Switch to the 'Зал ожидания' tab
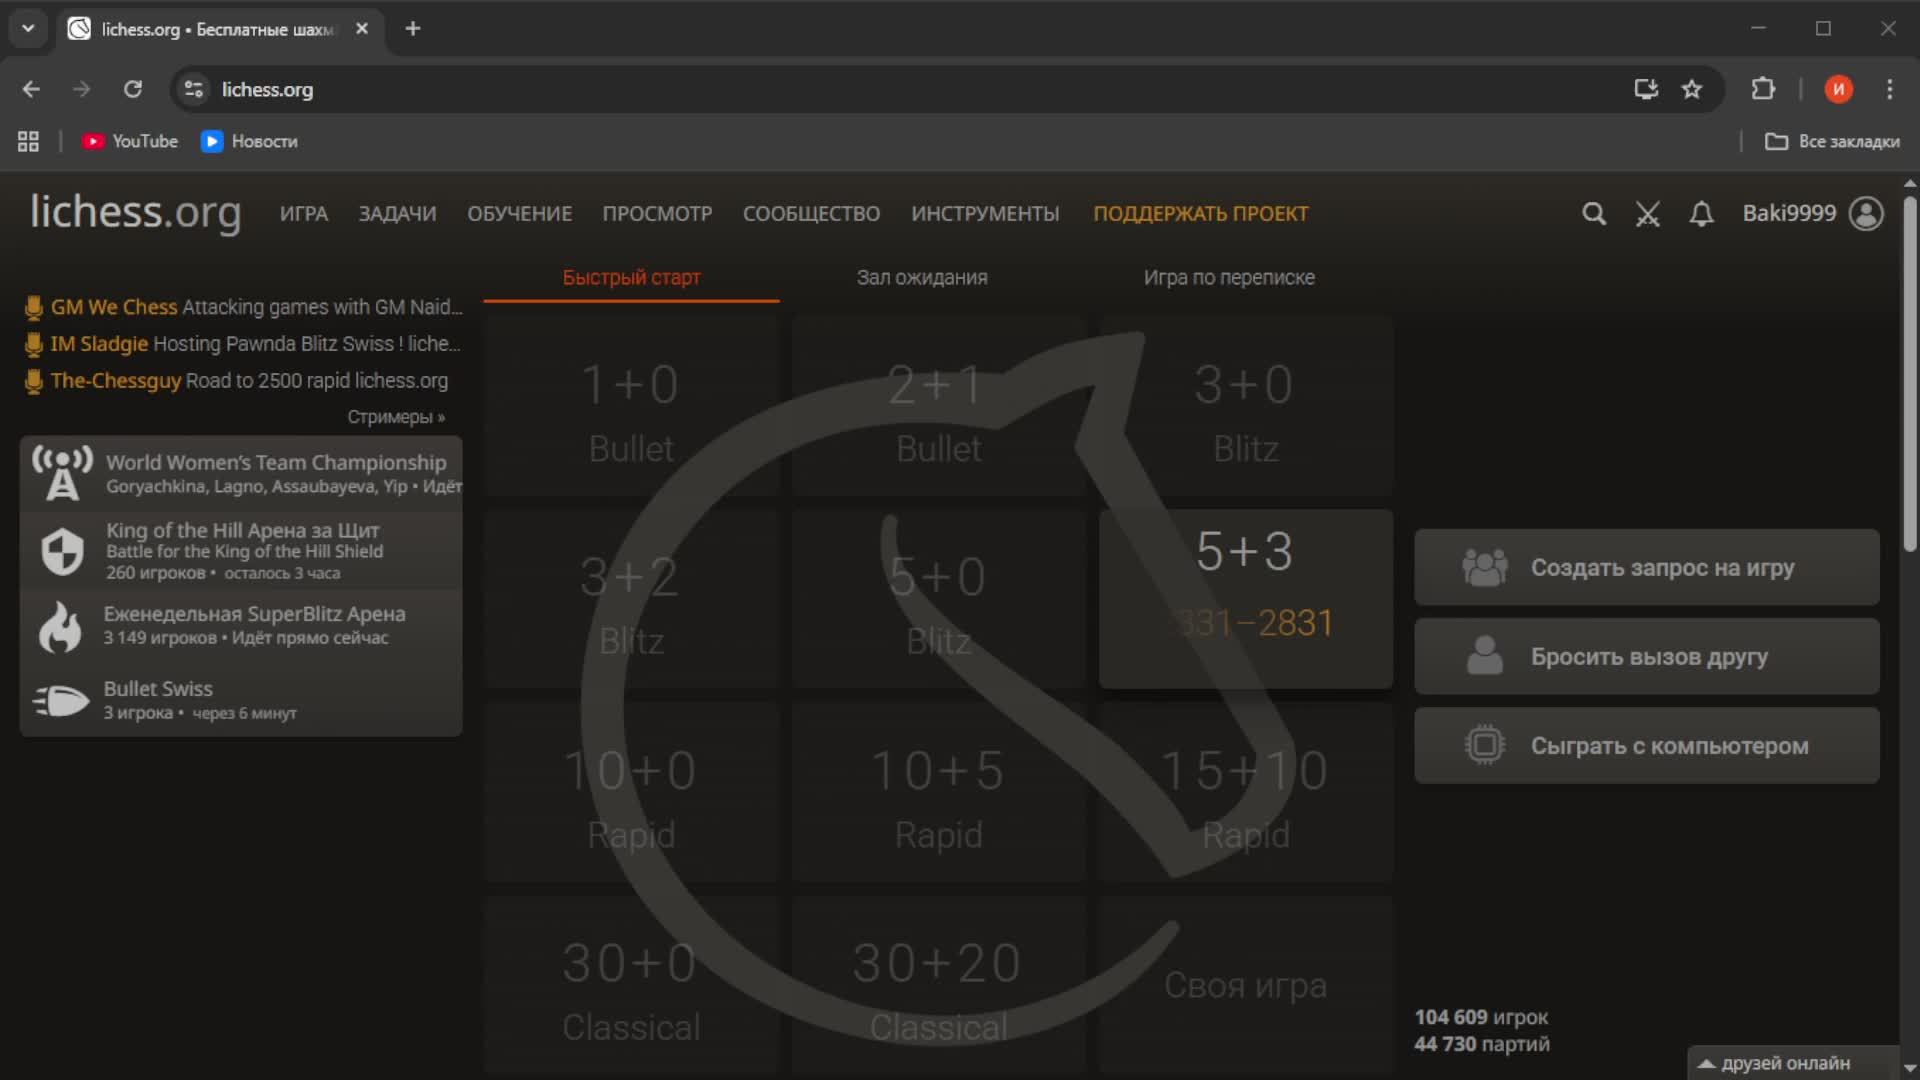The height and width of the screenshot is (1080, 1920). [x=921, y=278]
